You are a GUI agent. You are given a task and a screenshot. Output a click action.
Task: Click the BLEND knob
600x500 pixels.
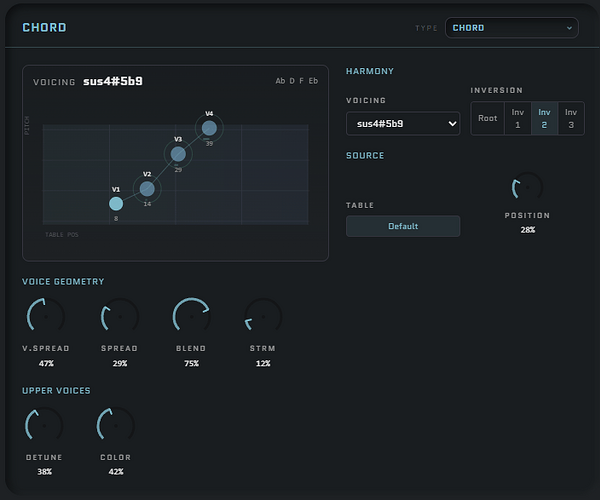[191, 316]
